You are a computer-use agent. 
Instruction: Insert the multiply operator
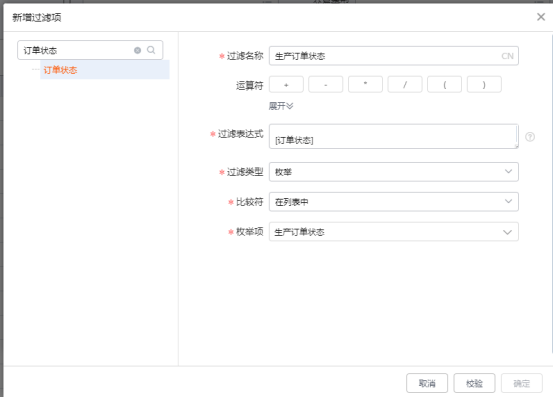coord(365,85)
